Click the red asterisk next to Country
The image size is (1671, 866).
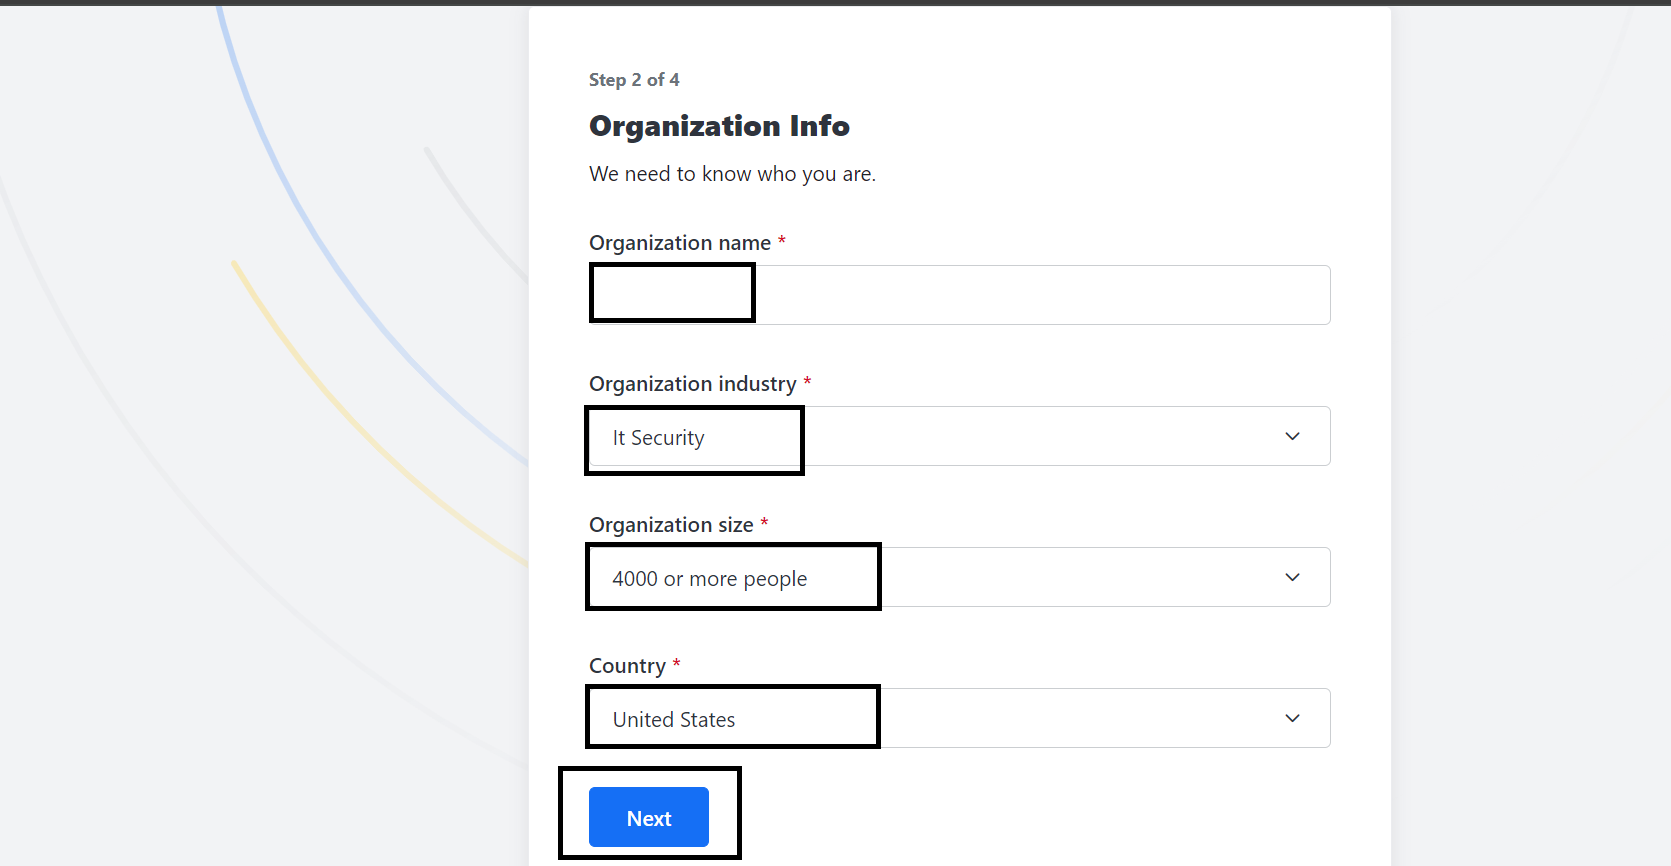[x=677, y=662]
